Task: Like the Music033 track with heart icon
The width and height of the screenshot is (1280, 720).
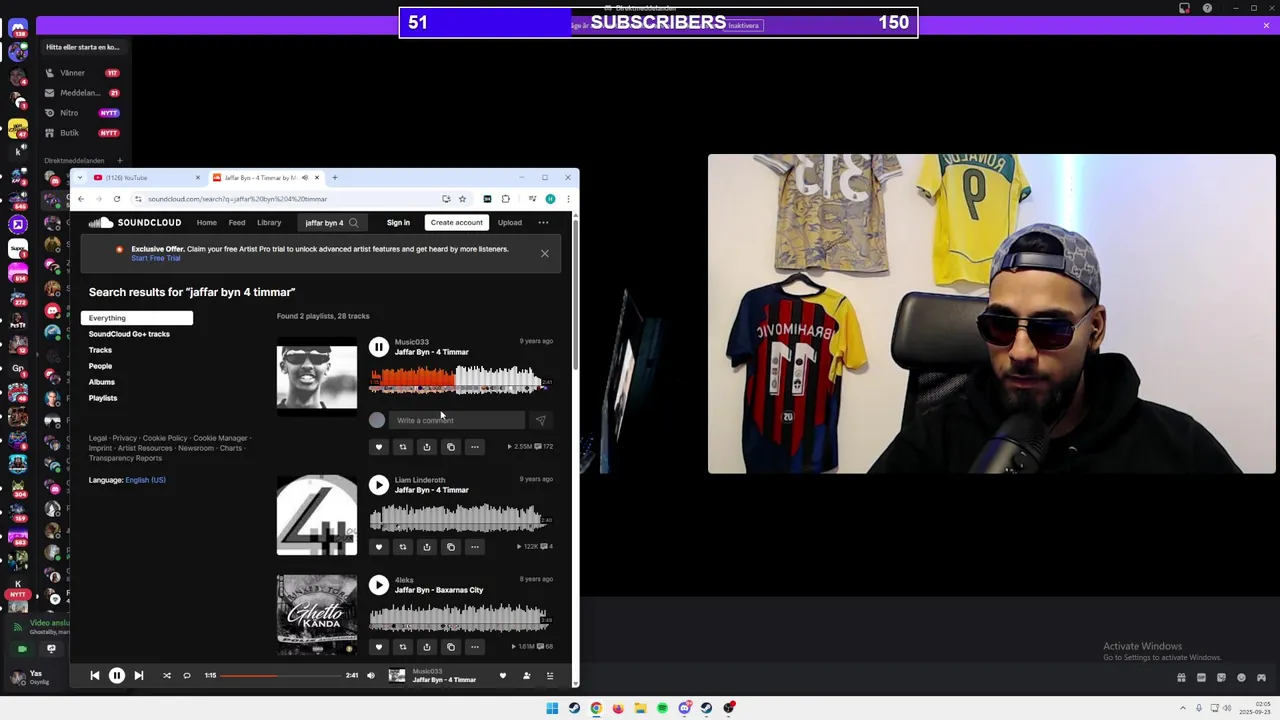Action: pos(378,447)
